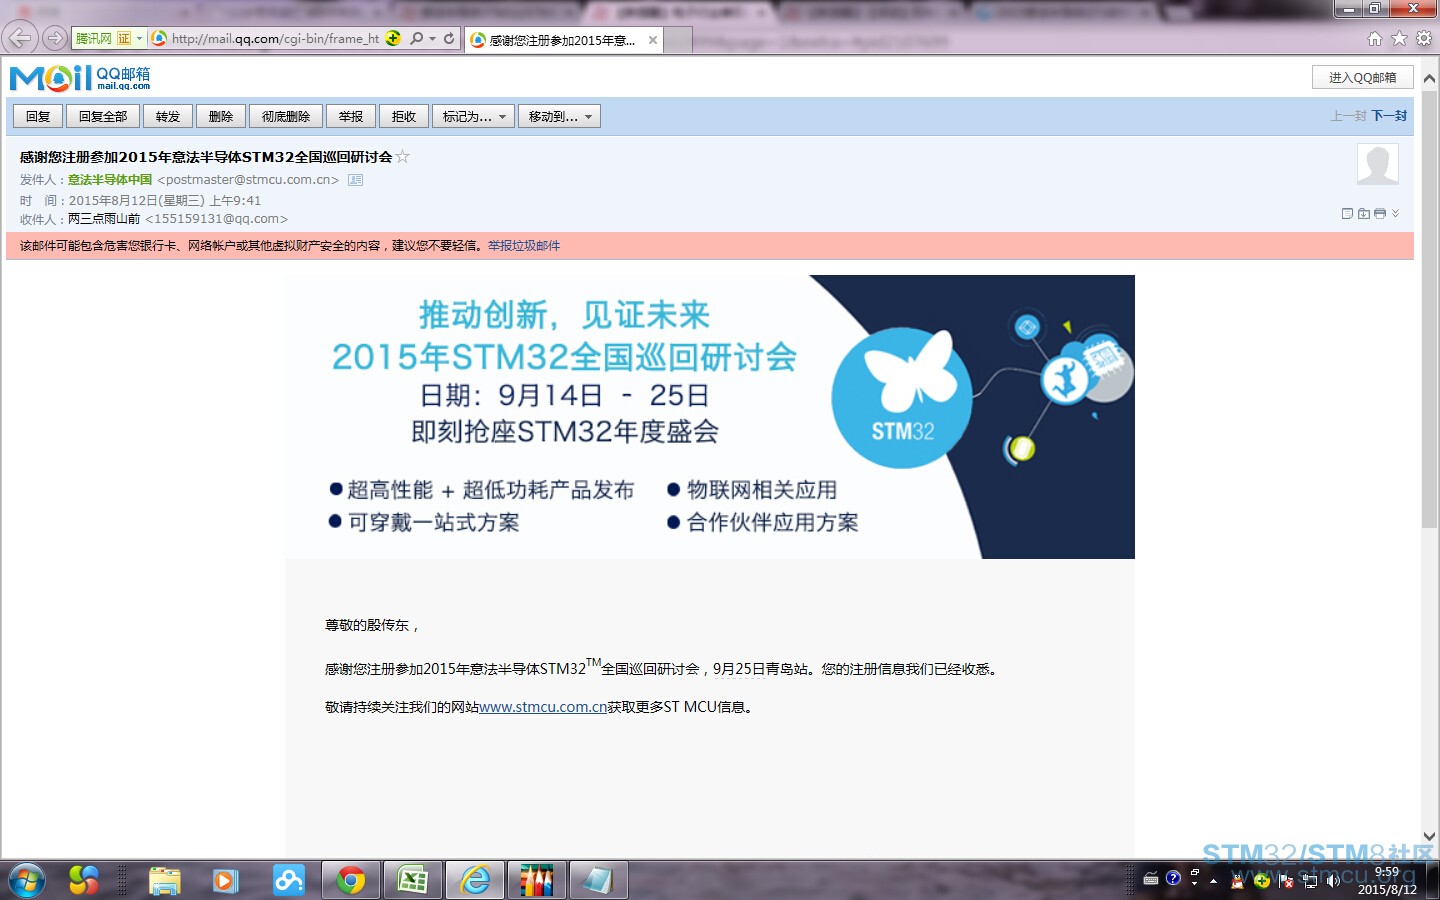Open the sender contact card icon
The width and height of the screenshot is (1440, 900).
point(355,180)
